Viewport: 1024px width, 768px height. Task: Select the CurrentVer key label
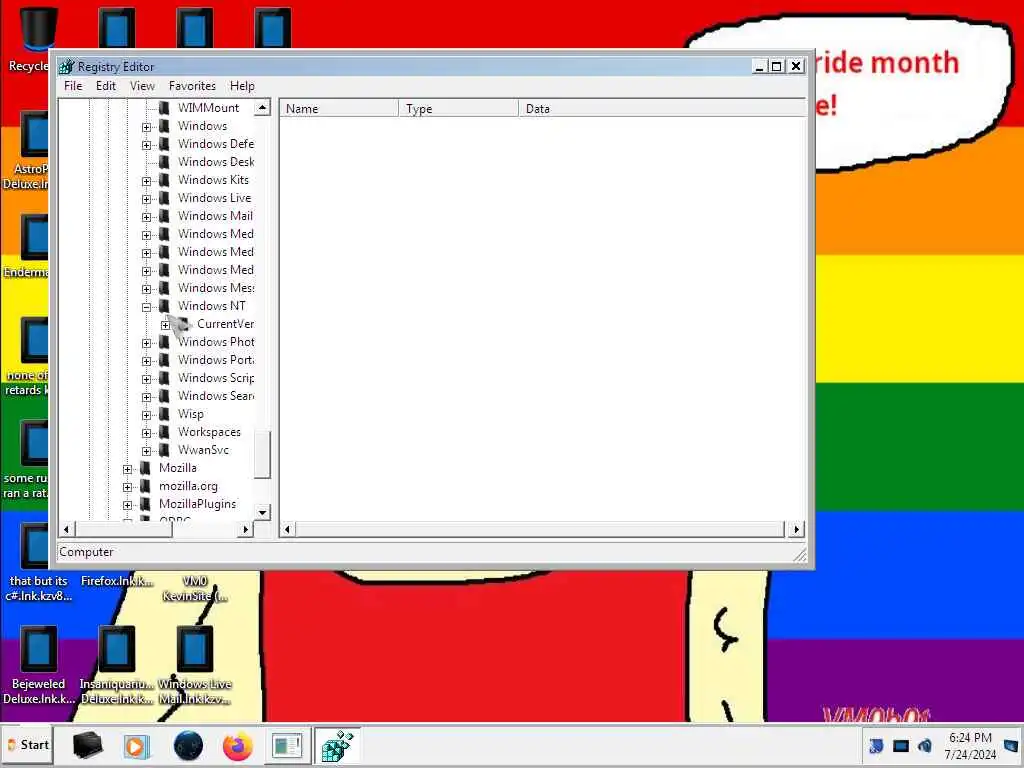point(225,324)
